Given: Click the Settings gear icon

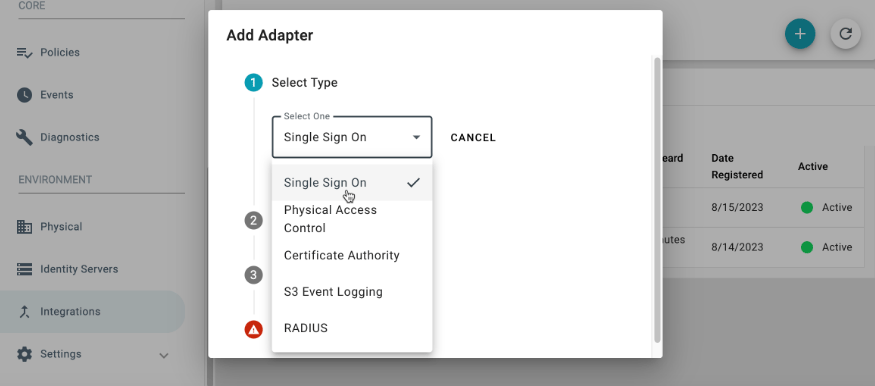Looking at the screenshot, I should [25, 354].
